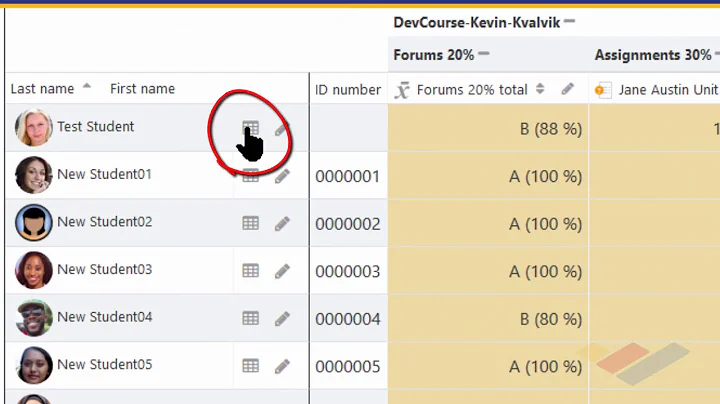Click the ID number column header
Image resolution: width=720 pixels, height=404 pixels.
(348, 90)
